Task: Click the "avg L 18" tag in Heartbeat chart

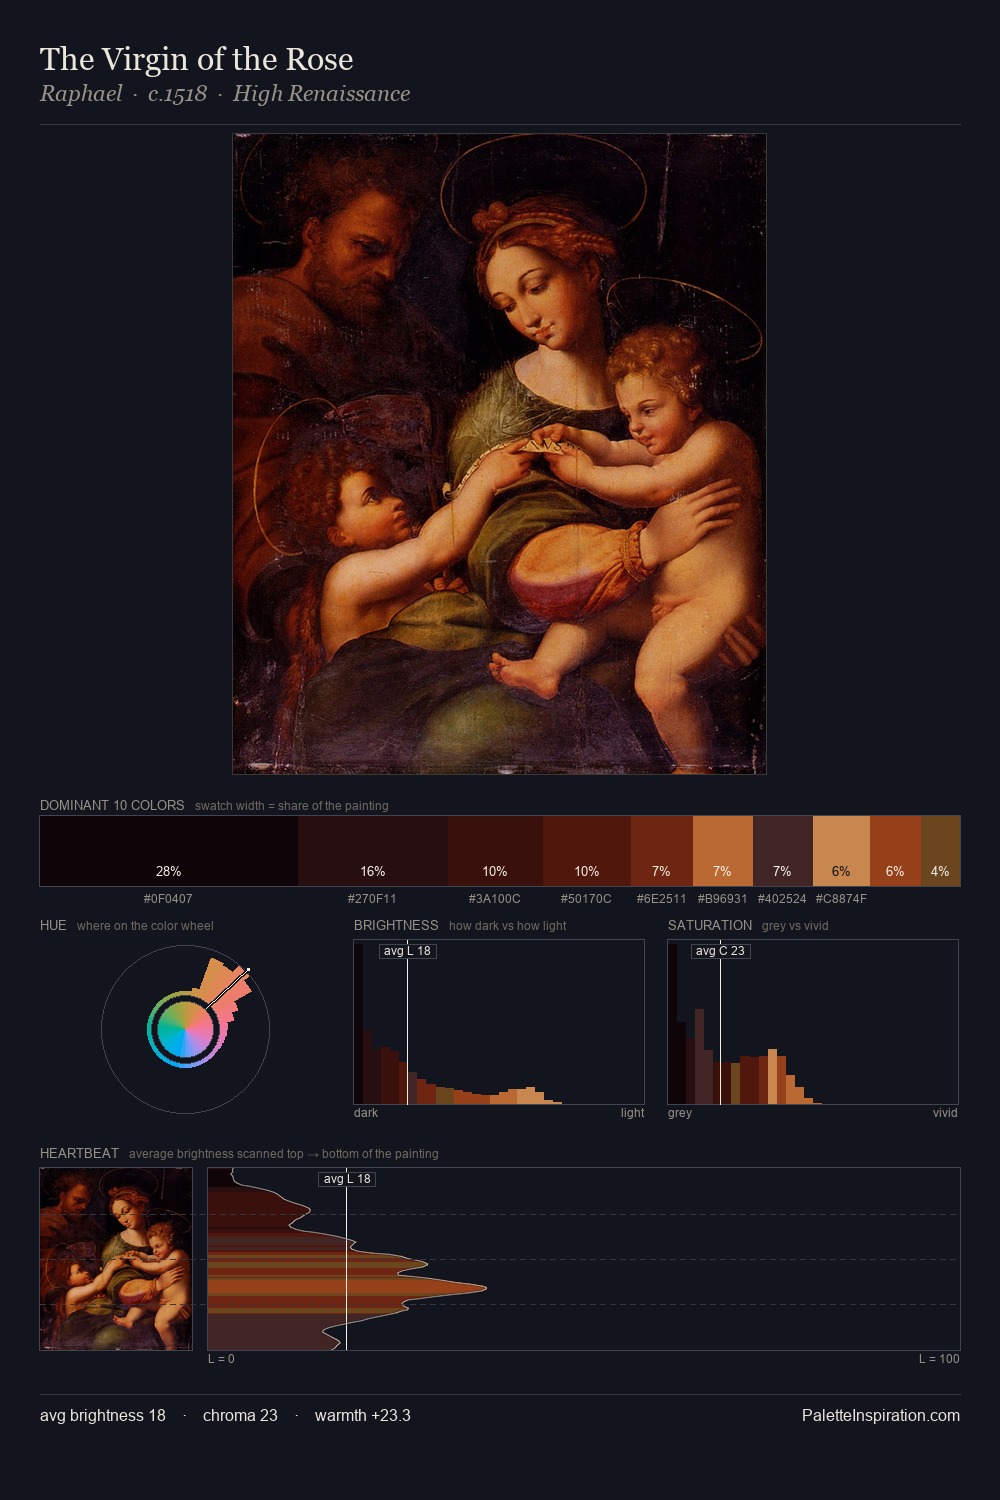Action: [x=347, y=1179]
